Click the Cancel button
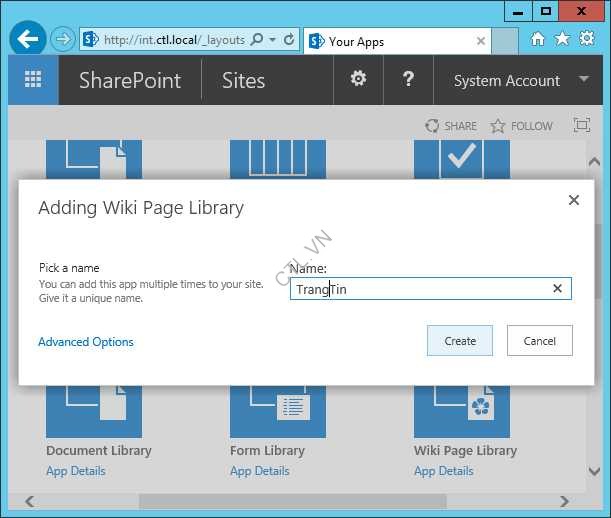Viewport: 611px width, 518px height. (x=539, y=341)
